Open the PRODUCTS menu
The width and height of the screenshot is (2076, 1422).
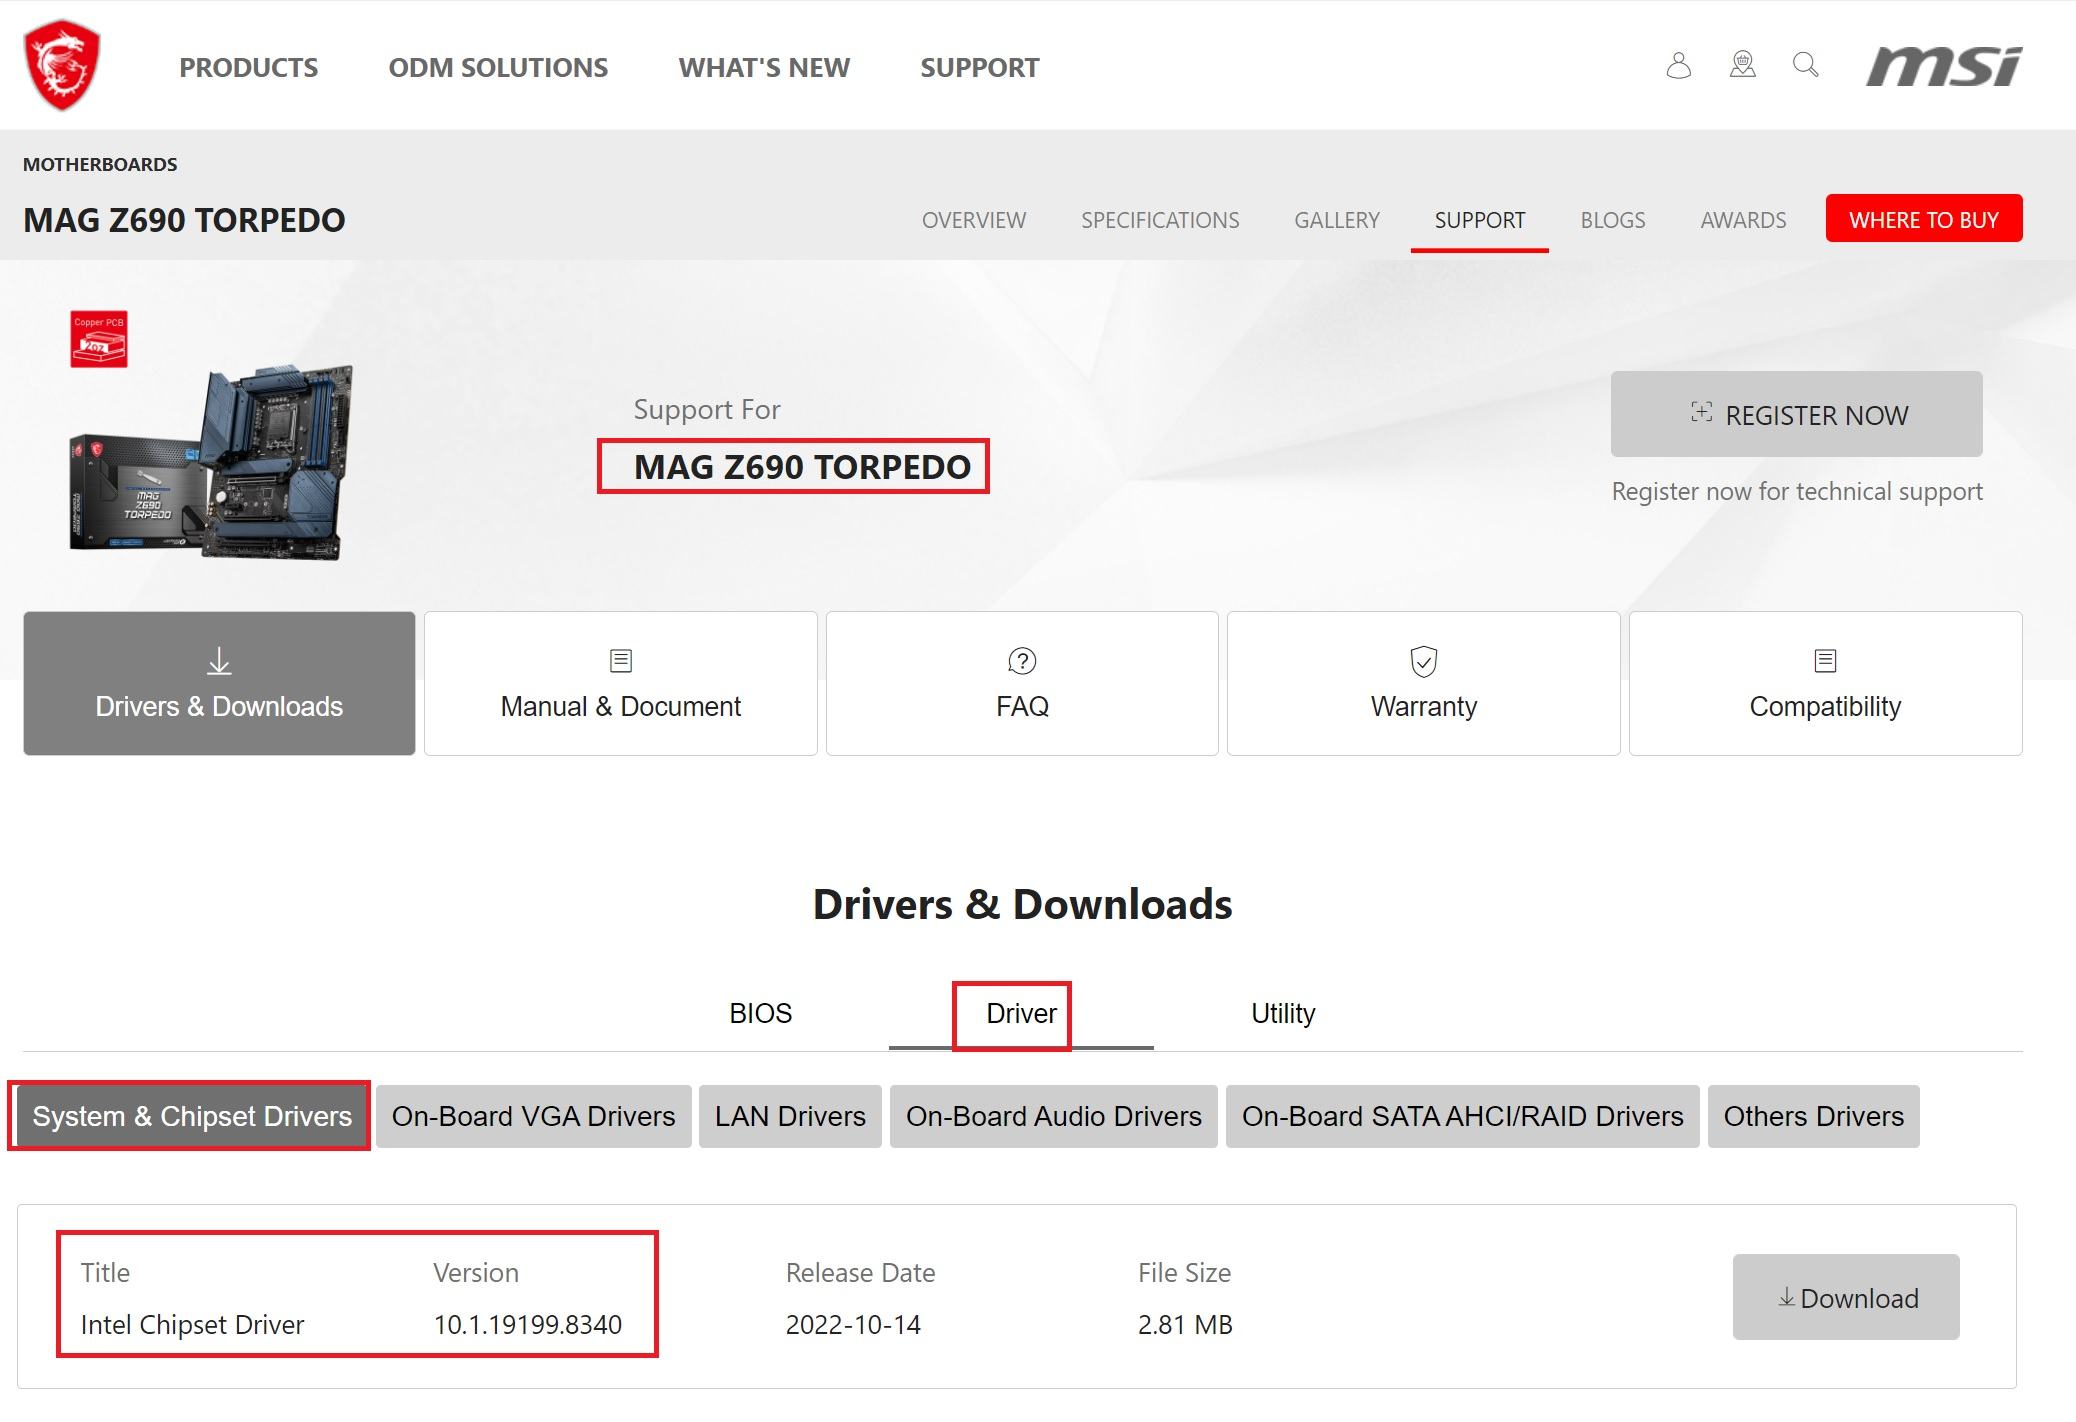coord(248,67)
